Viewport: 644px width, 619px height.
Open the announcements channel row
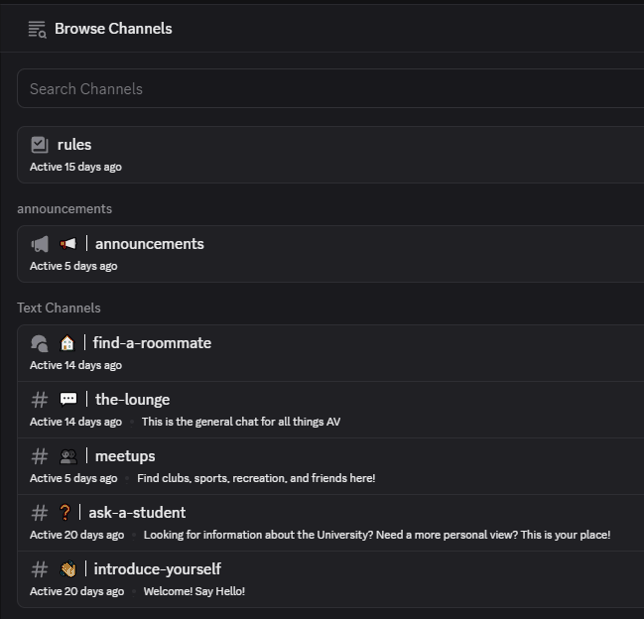[x=330, y=254]
